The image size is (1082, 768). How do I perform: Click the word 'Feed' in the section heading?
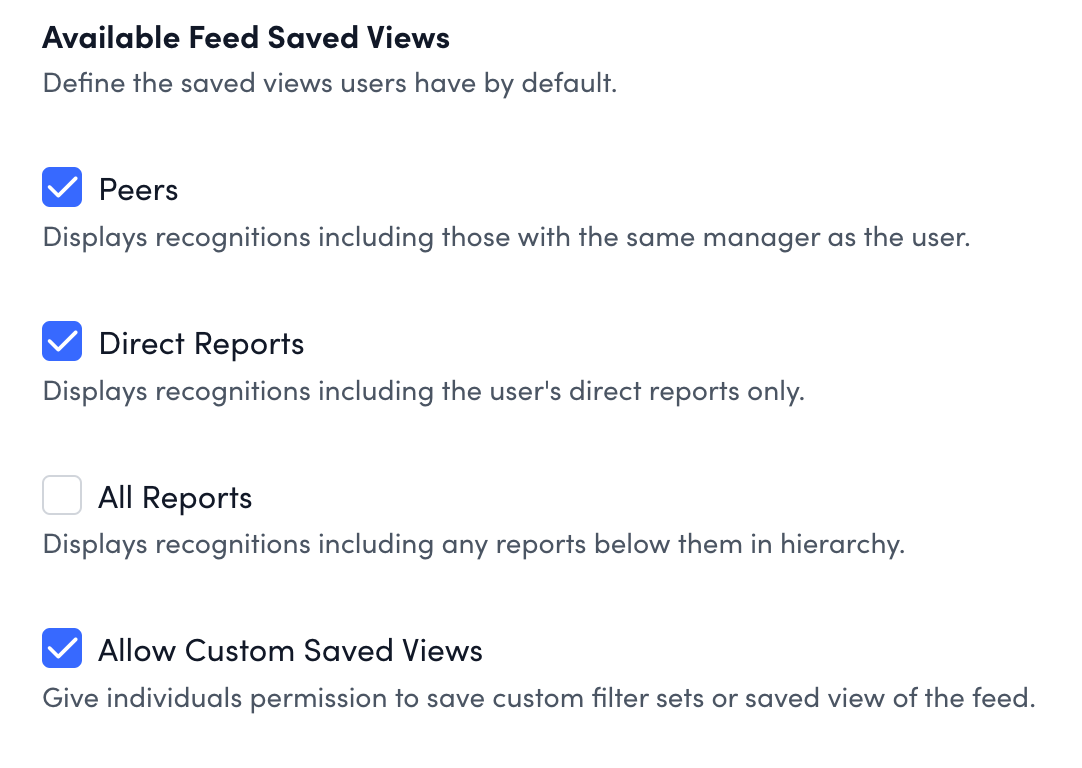click(x=220, y=39)
